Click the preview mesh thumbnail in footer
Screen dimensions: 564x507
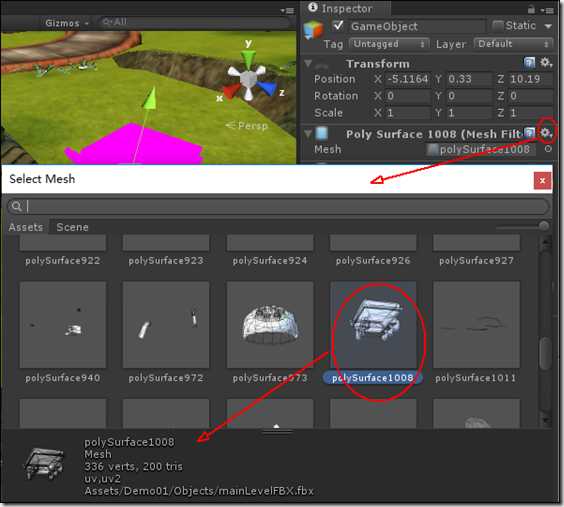coord(45,464)
